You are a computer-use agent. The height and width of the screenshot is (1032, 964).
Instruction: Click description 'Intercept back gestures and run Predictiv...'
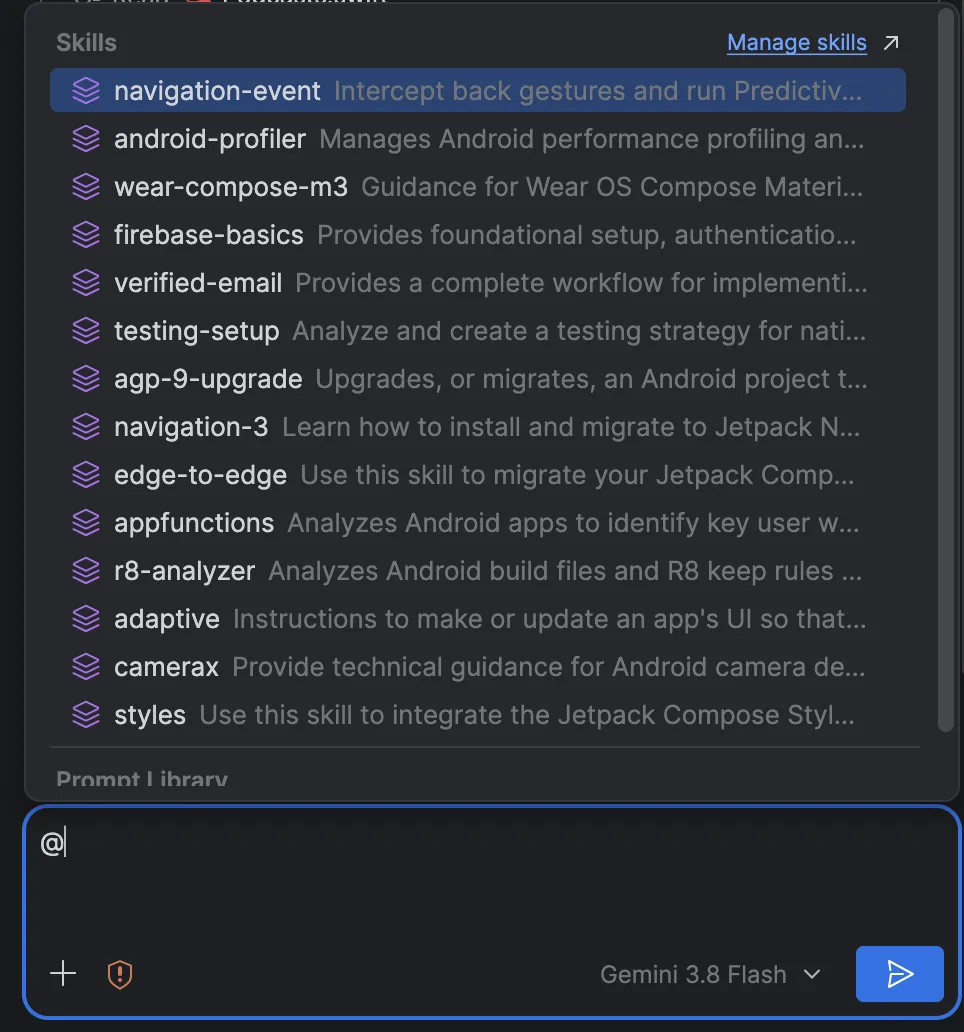598,91
